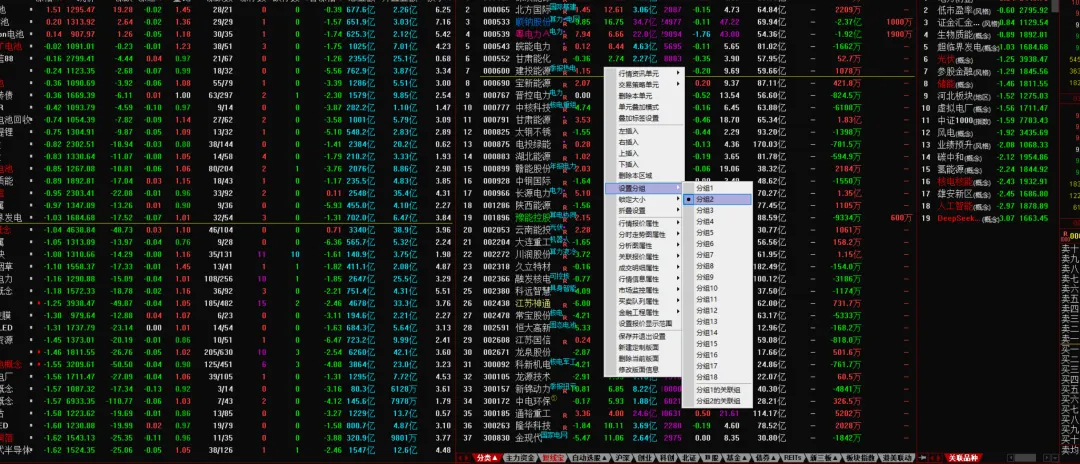Select 分组13 group option

(x=716, y=321)
